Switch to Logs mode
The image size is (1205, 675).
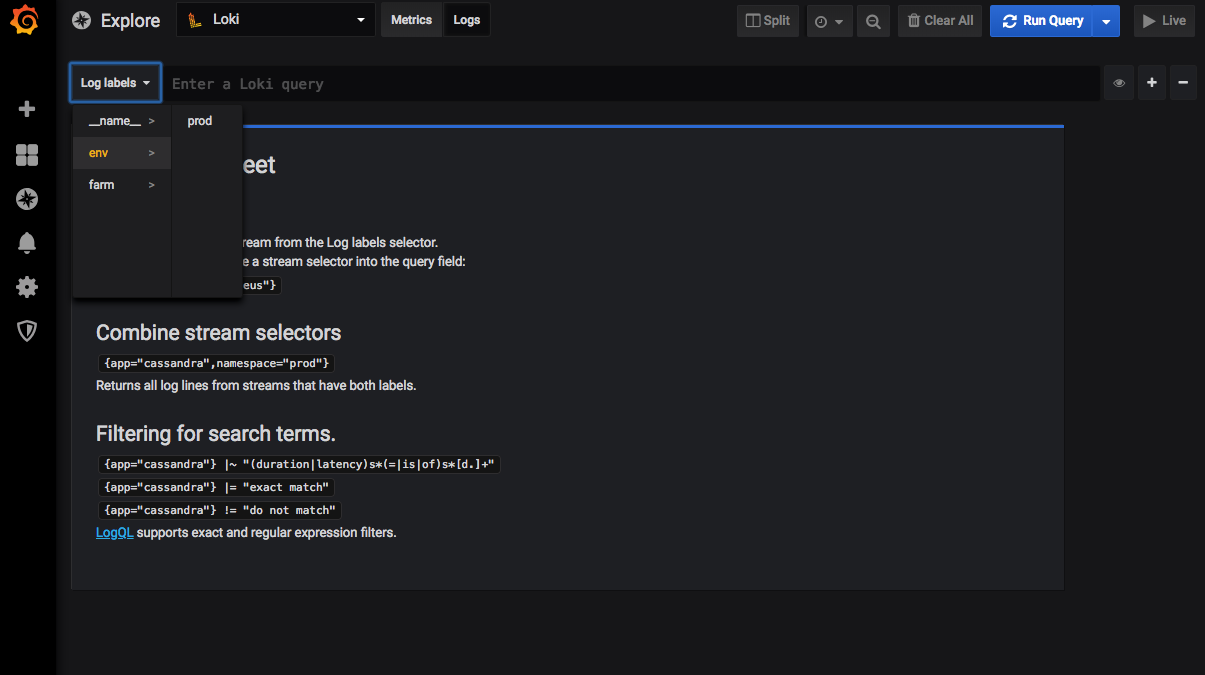467,20
